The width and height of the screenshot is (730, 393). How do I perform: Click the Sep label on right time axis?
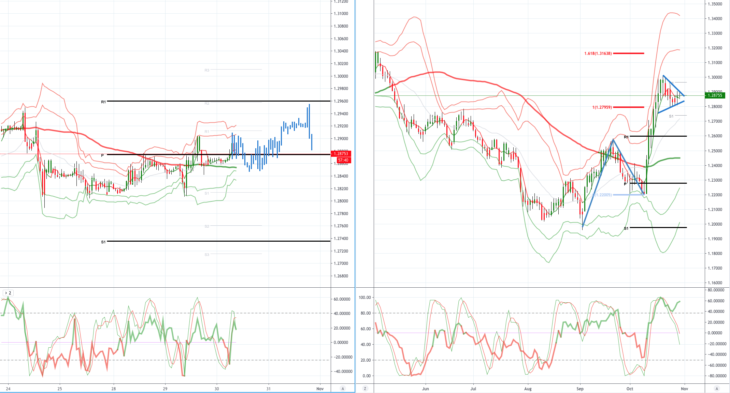tap(580, 388)
